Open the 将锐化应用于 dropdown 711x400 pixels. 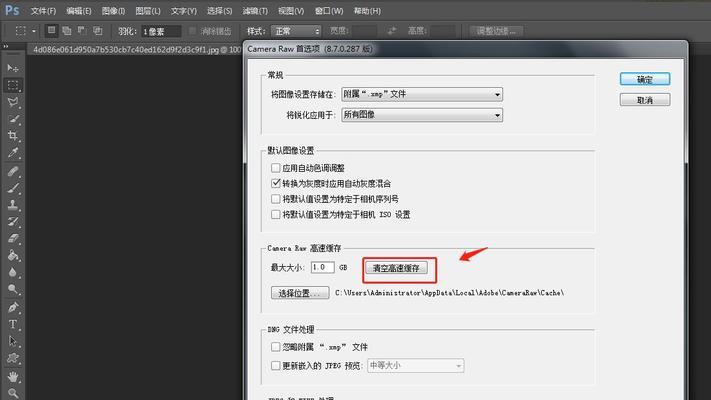pos(422,115)
